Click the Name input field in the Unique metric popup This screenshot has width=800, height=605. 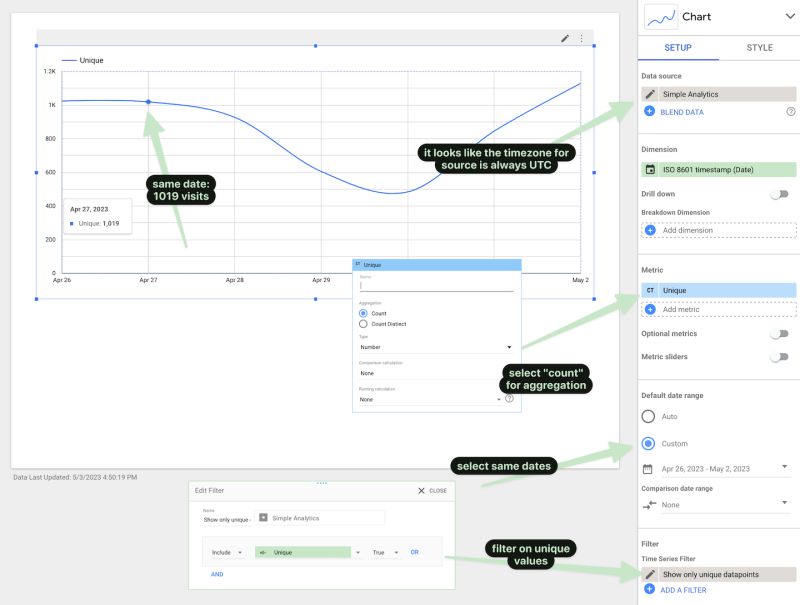point(436,284)
